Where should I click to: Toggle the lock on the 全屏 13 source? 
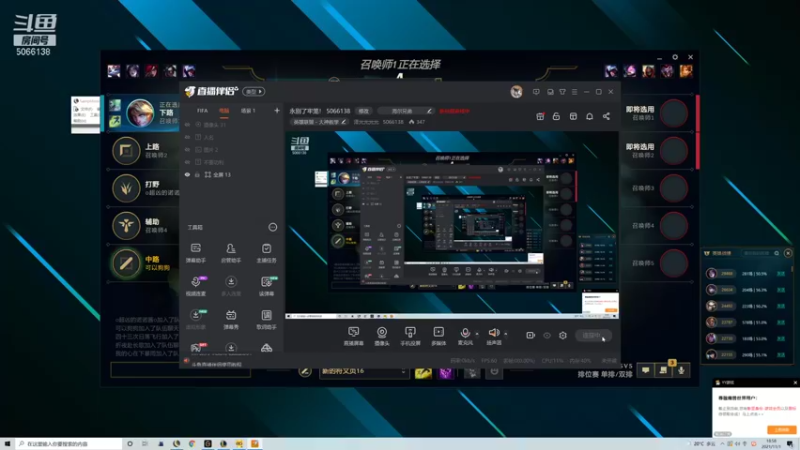(x=197, y=174)
